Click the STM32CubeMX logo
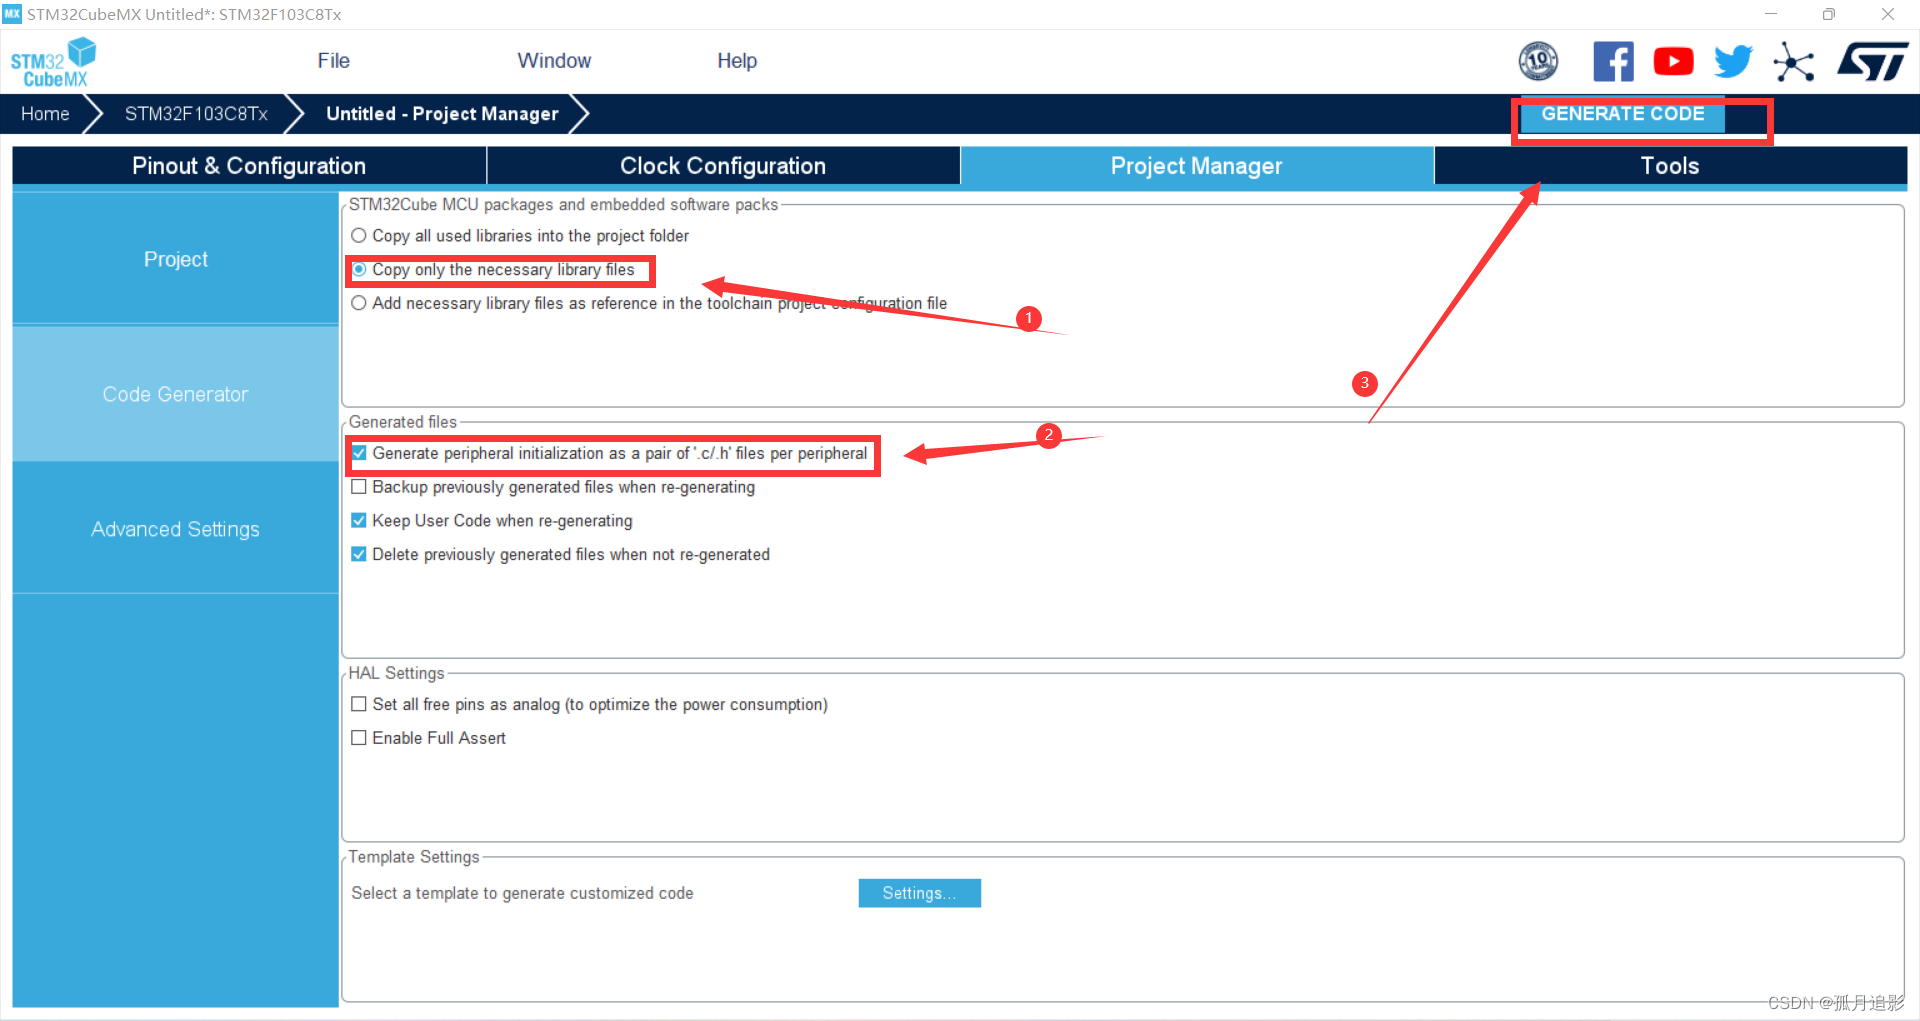This screenshot has height=1021, width=1920. (53, 62)
